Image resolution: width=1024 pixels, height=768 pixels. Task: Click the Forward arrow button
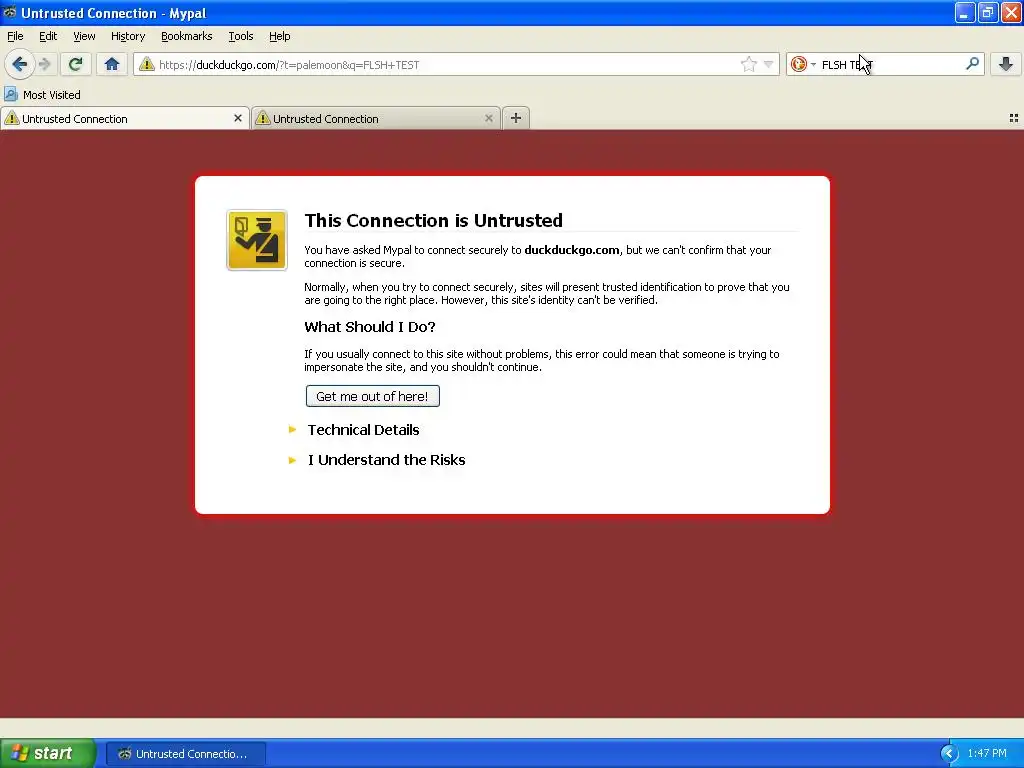45,64
